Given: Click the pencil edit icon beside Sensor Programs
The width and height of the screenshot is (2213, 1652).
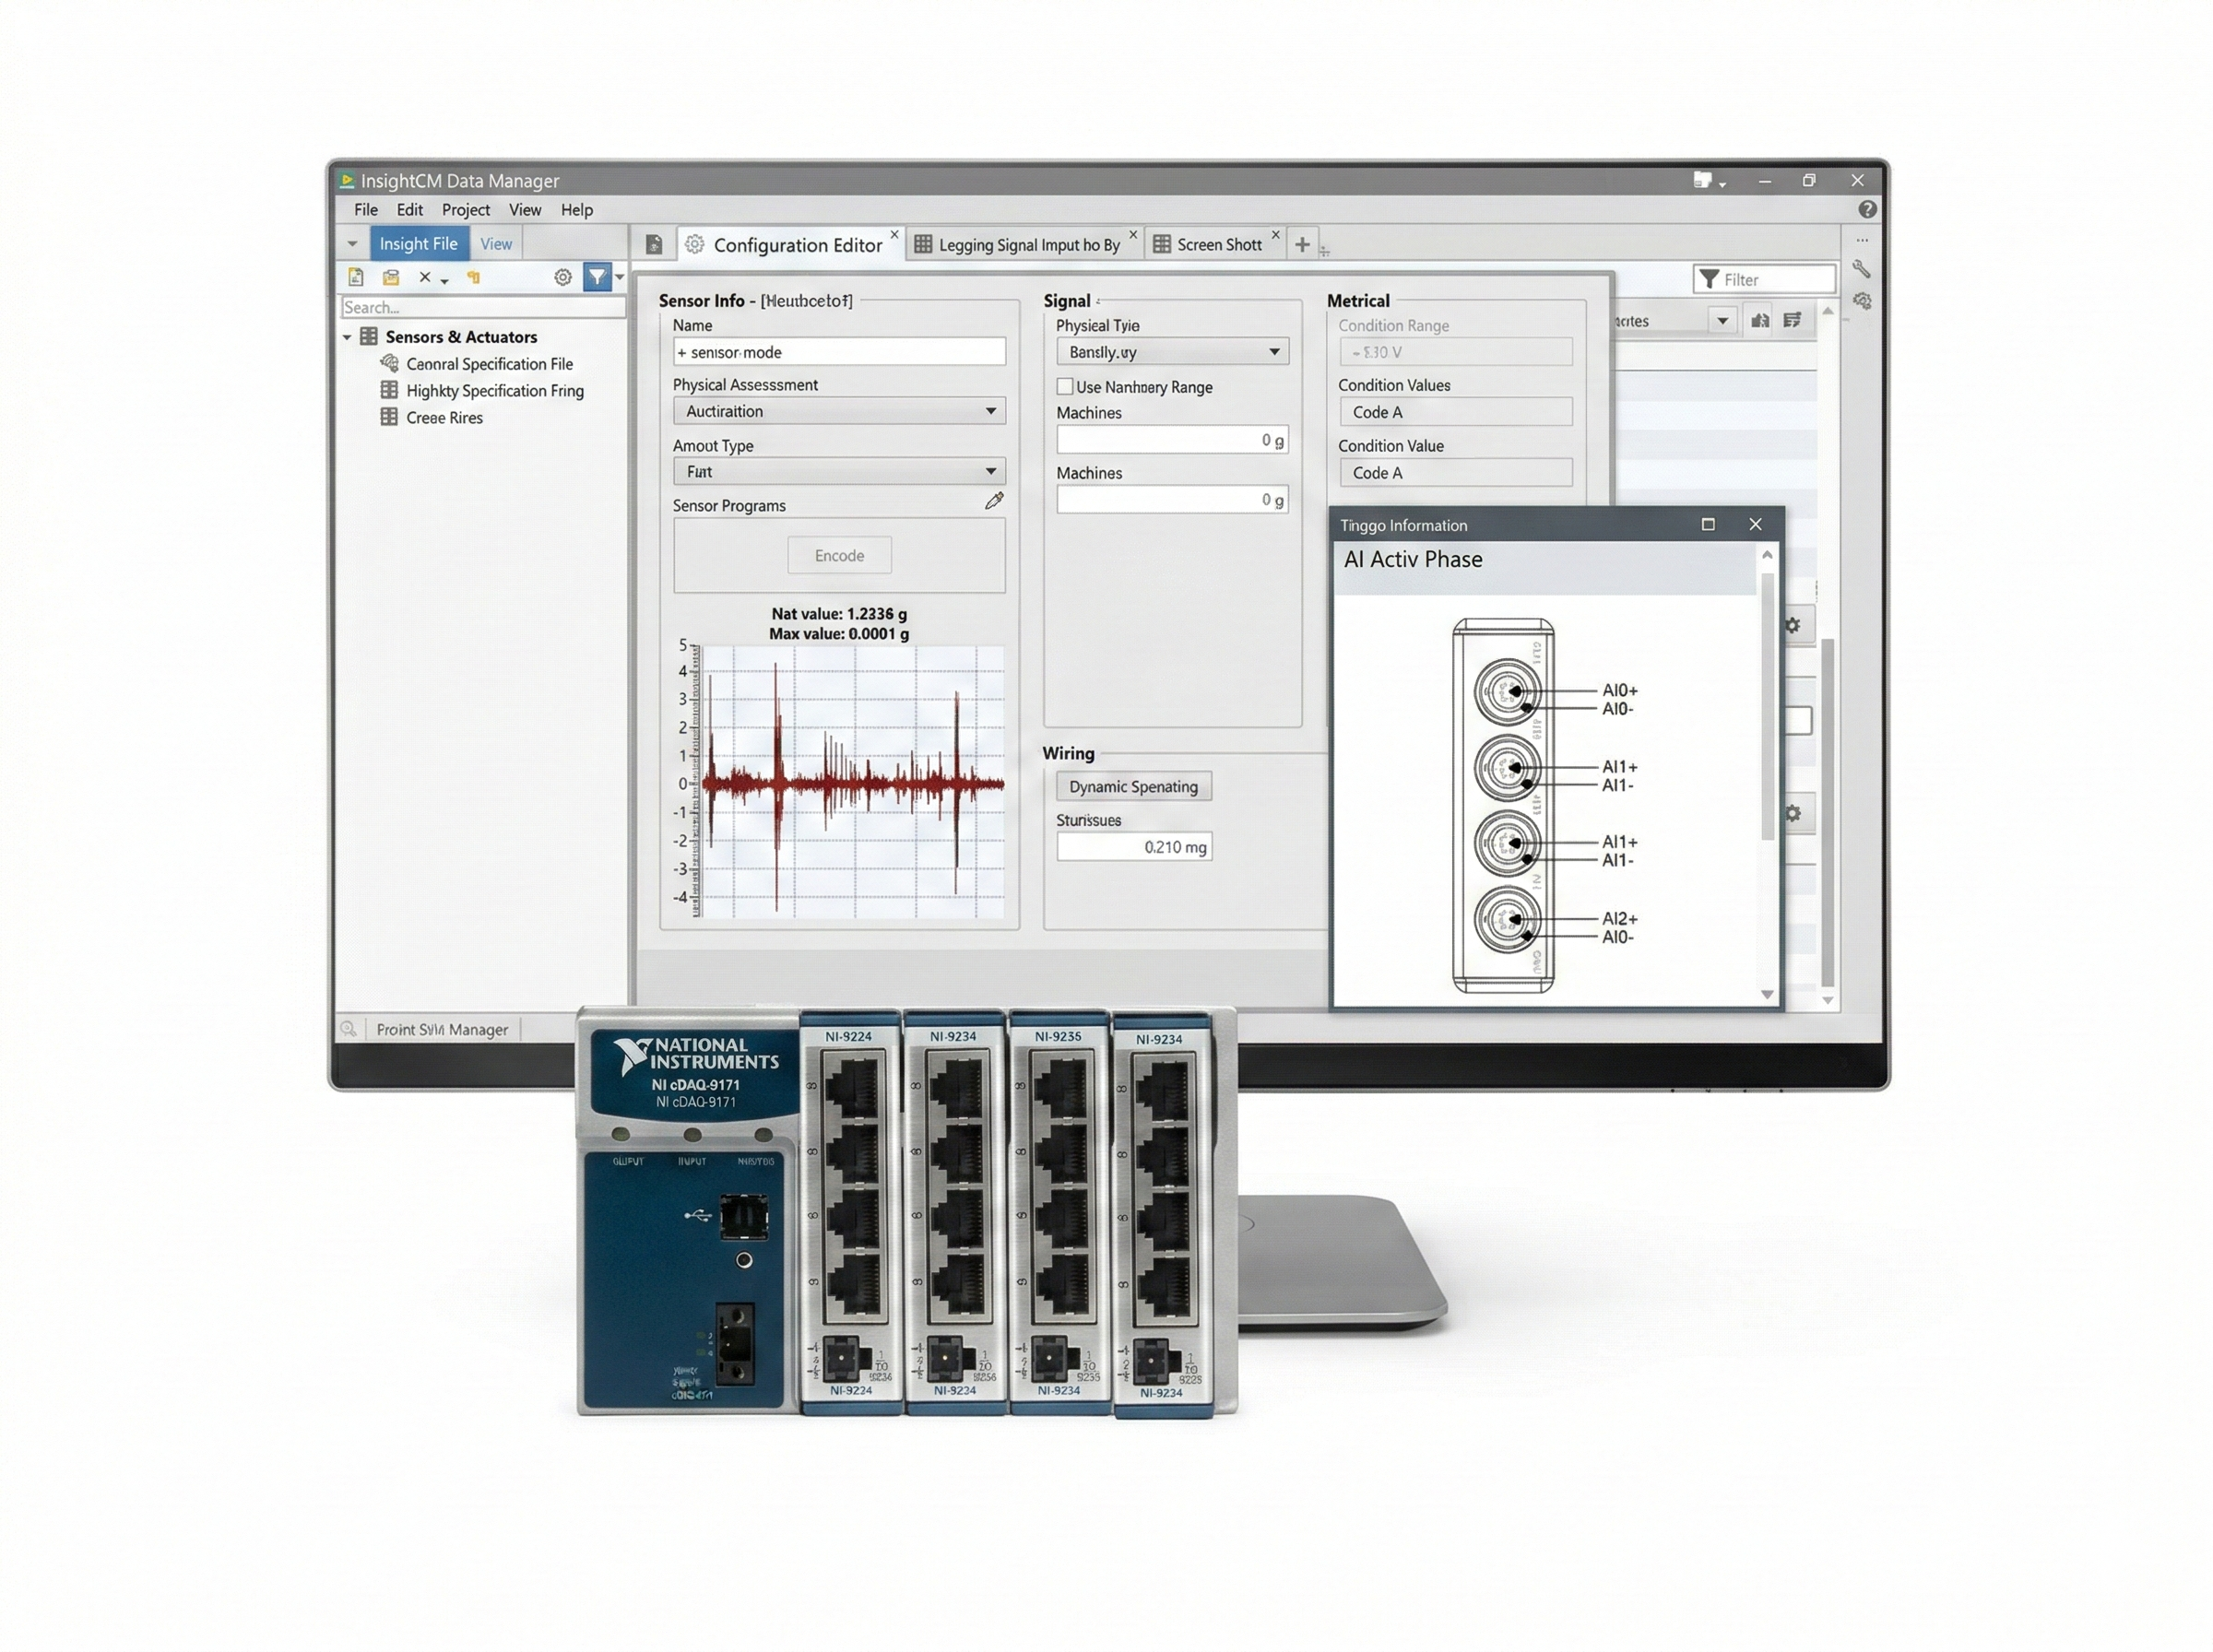Looking at the screenshot, I should click(993, 501).
